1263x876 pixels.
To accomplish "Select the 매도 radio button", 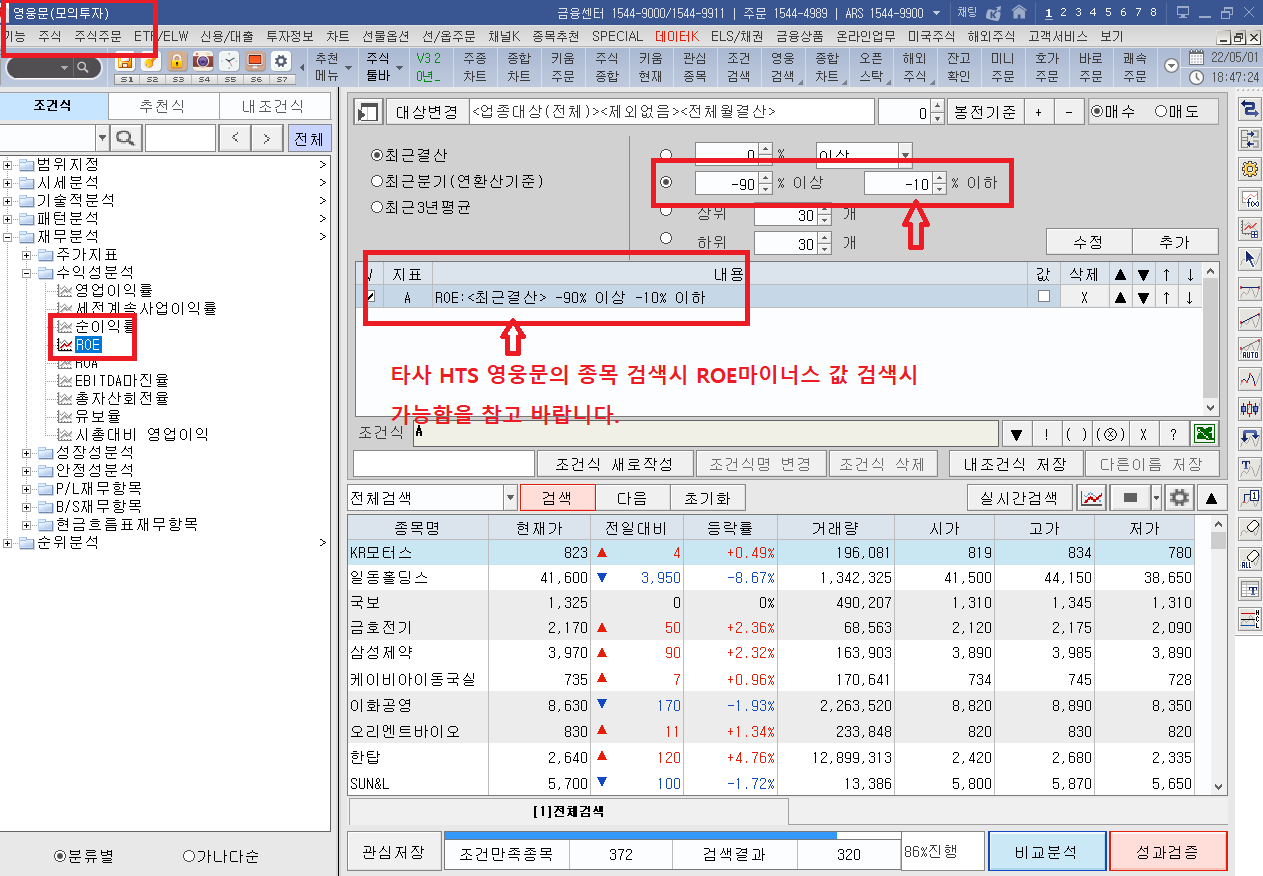I will [1161, 112].
